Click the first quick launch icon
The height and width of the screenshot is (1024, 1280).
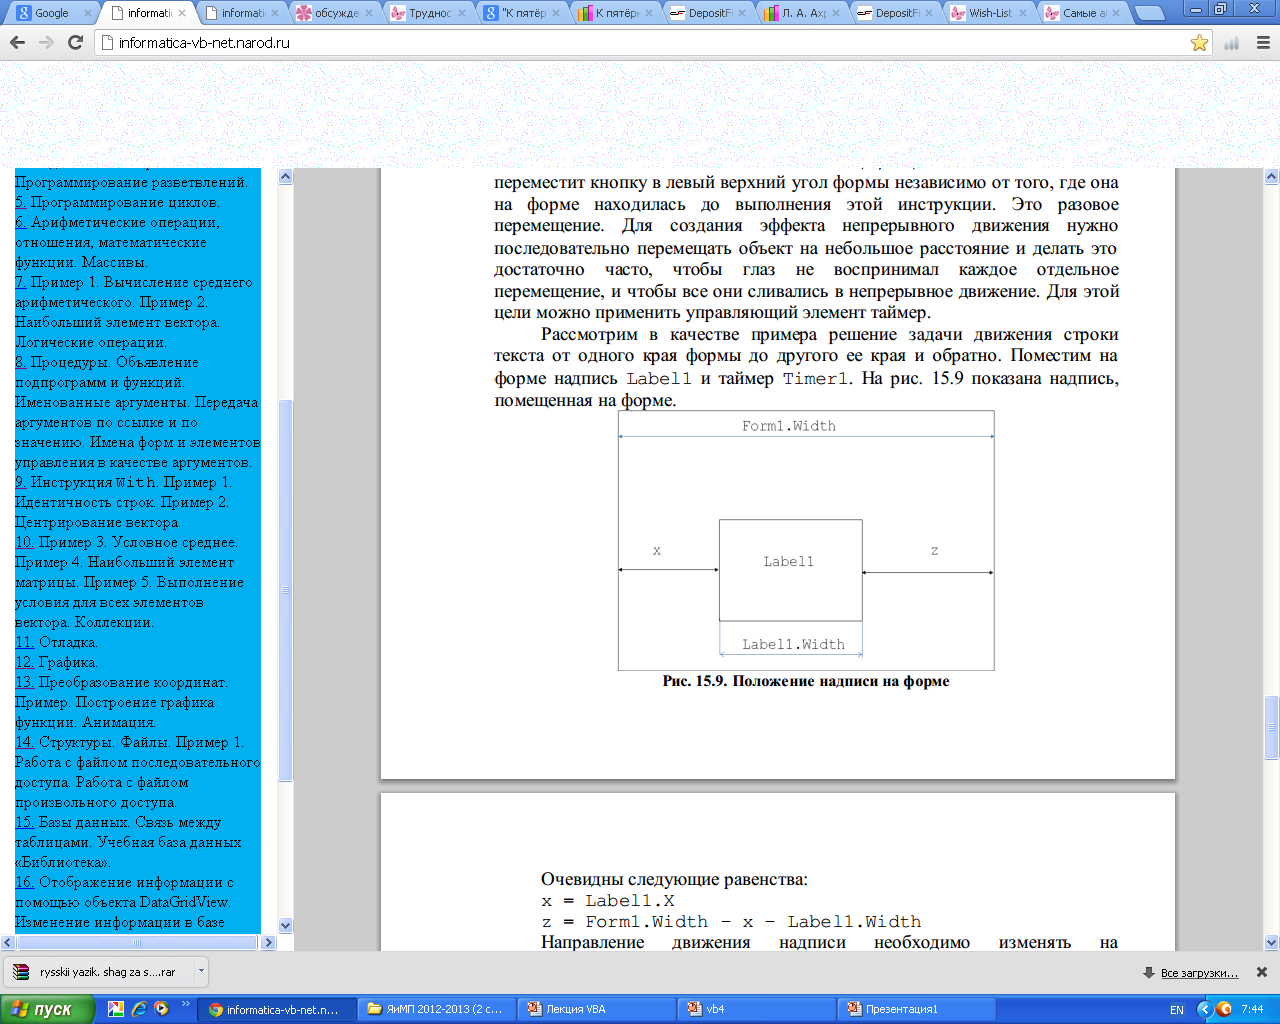pyautogui.click(x=116, y=1009)
